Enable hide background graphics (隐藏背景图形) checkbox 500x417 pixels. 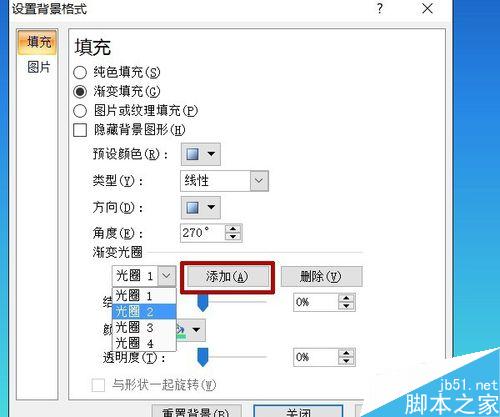pos(80,130)
